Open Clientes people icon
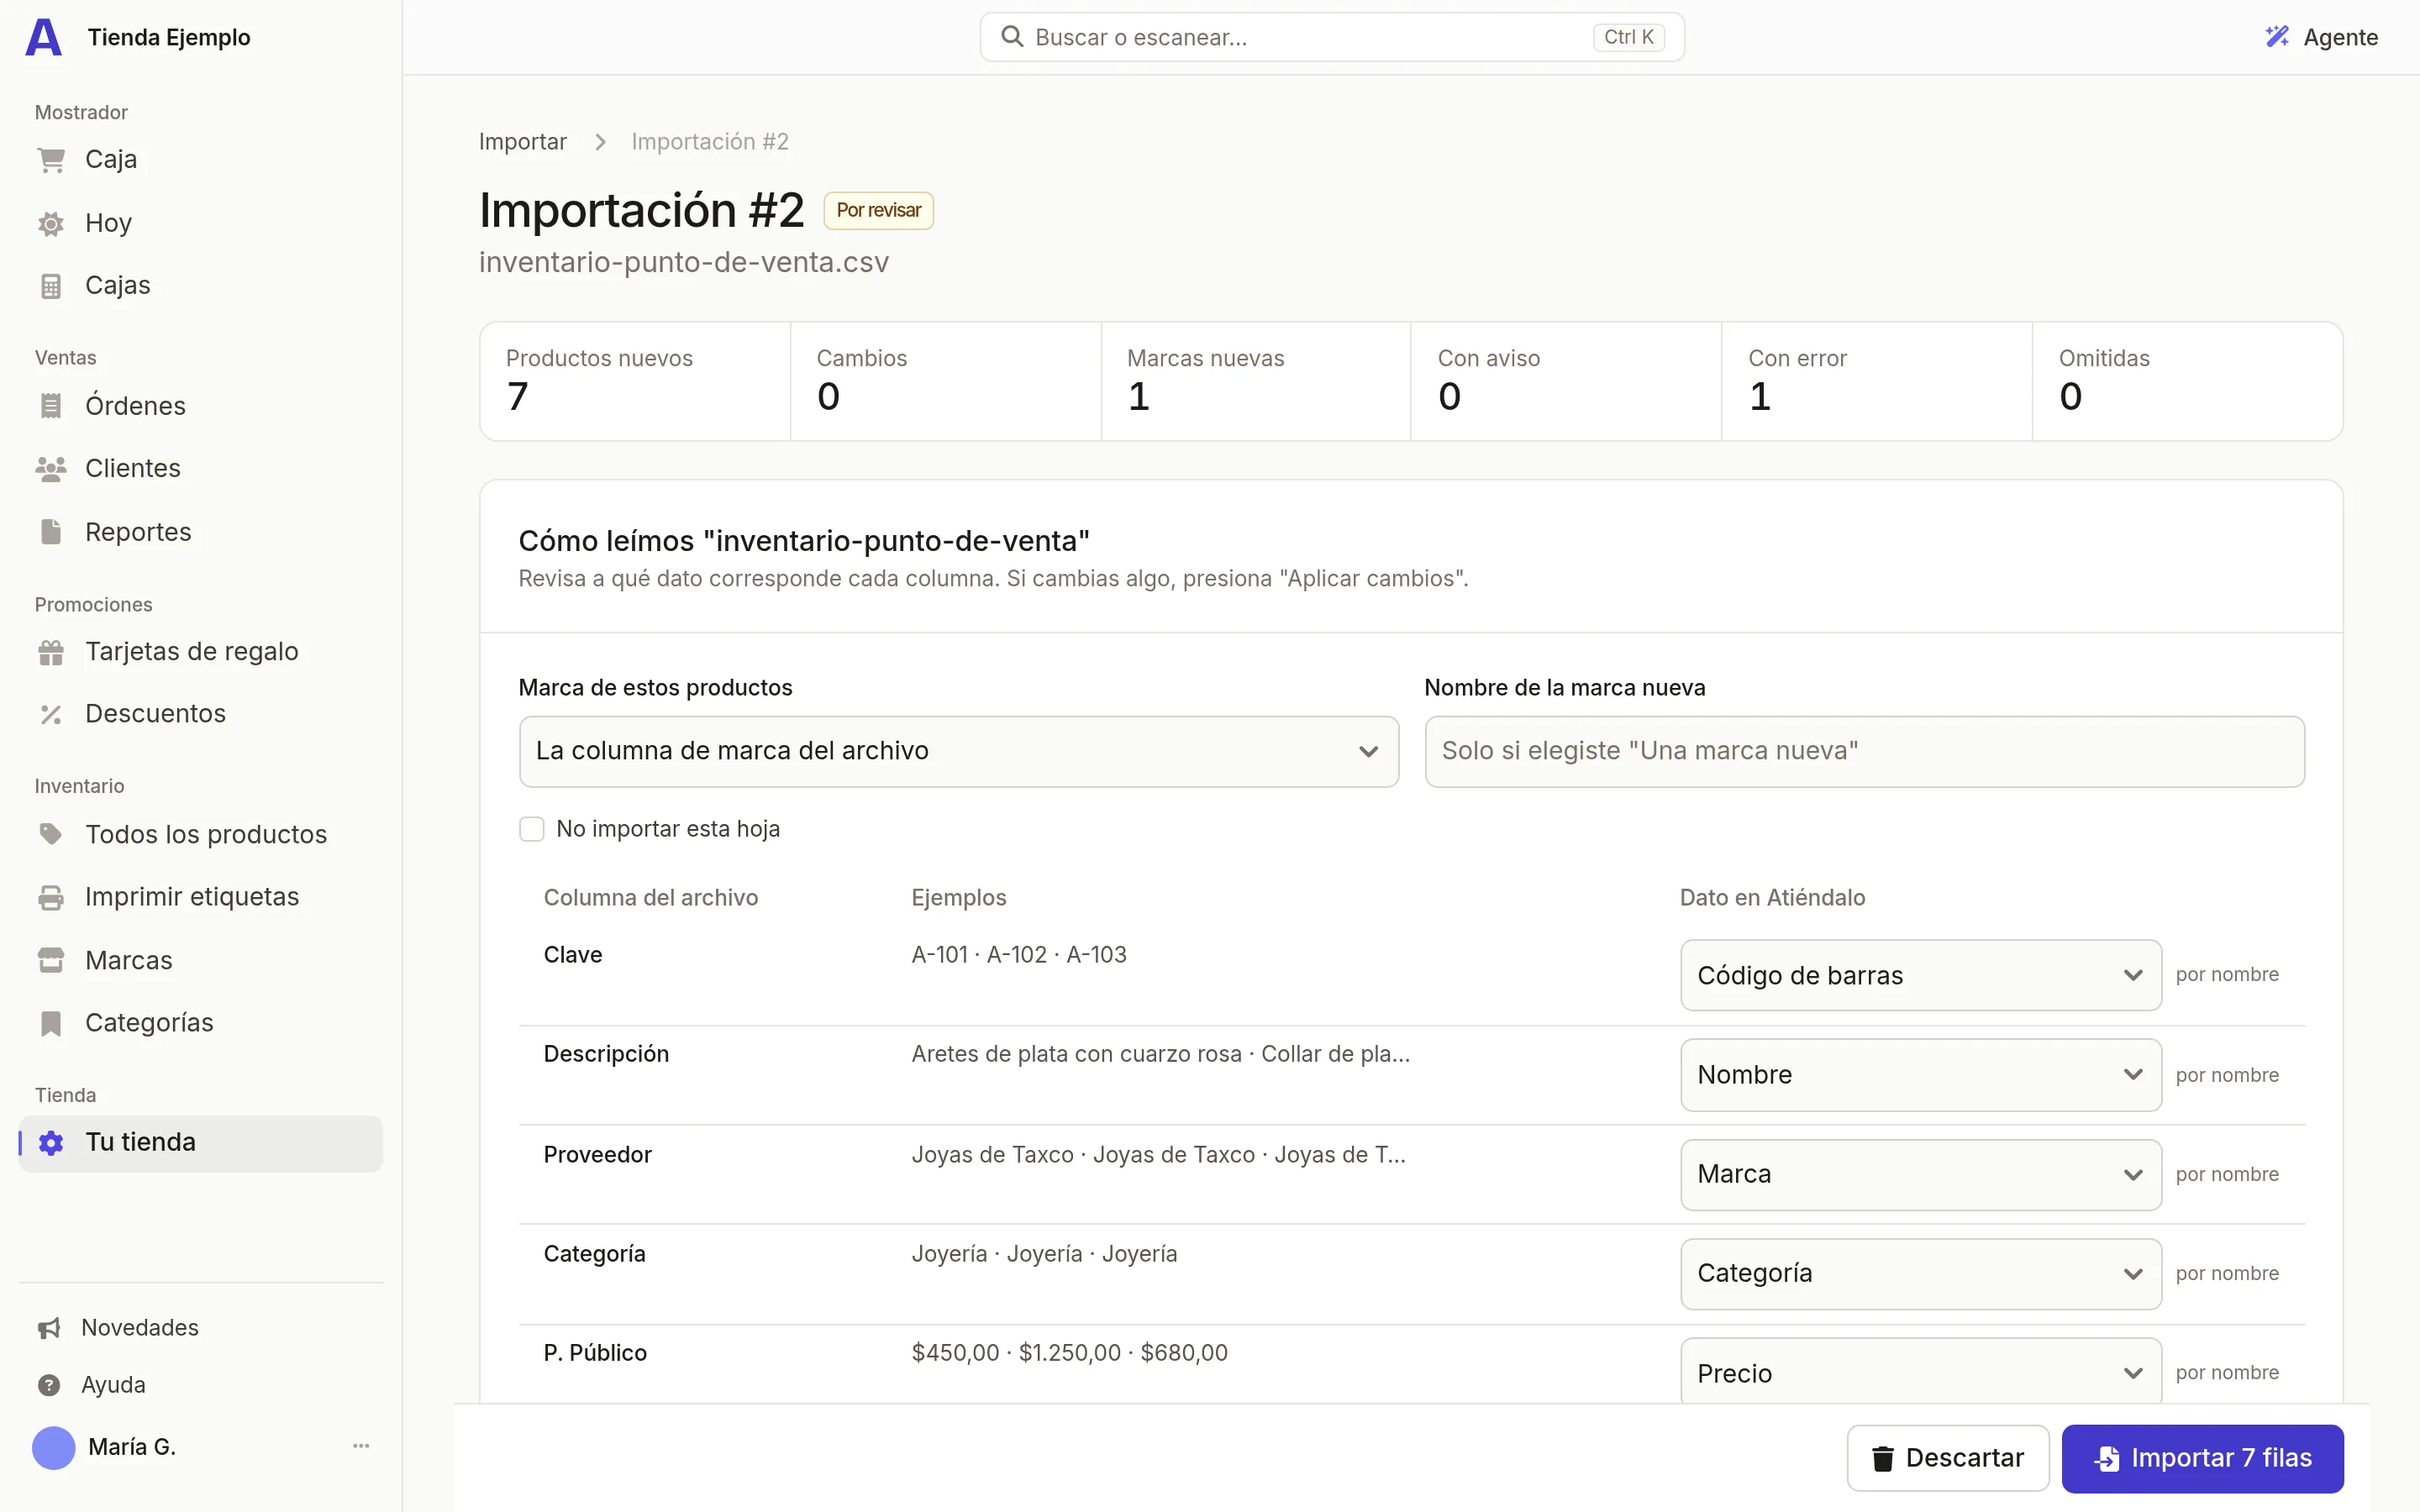The height and width of the screenshot is (1512, 2420). 51,469
